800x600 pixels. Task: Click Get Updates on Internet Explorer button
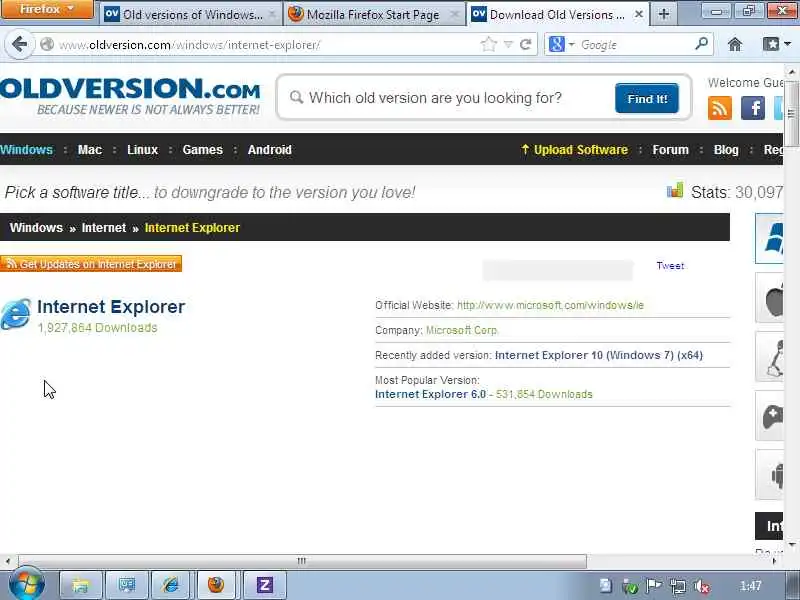[x=91, y=264]
